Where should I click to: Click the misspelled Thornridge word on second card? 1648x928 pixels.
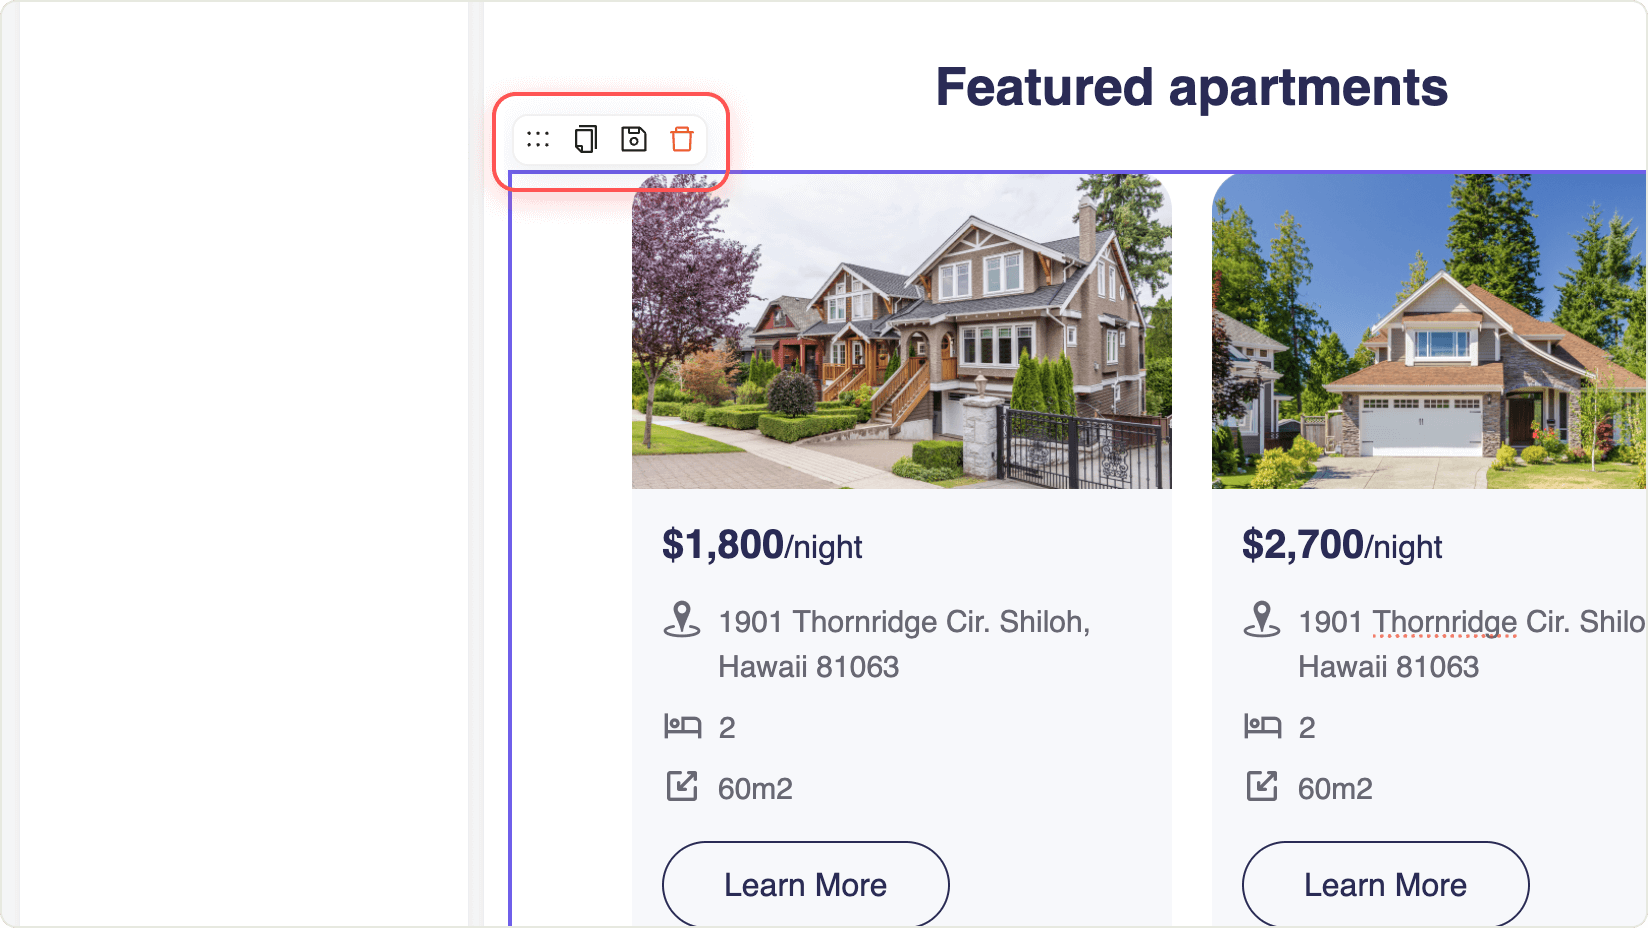coord(1445,622)
